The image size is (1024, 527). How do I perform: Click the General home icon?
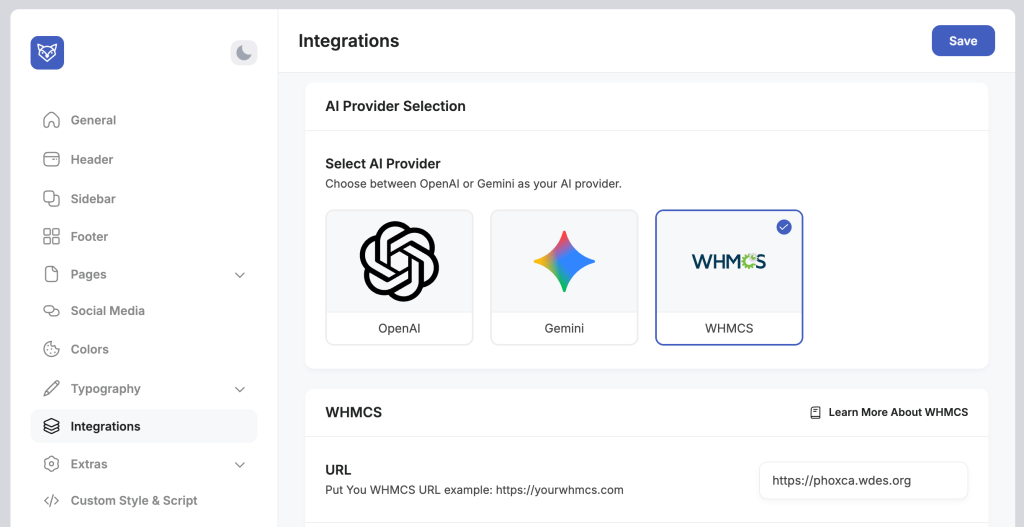52,120
